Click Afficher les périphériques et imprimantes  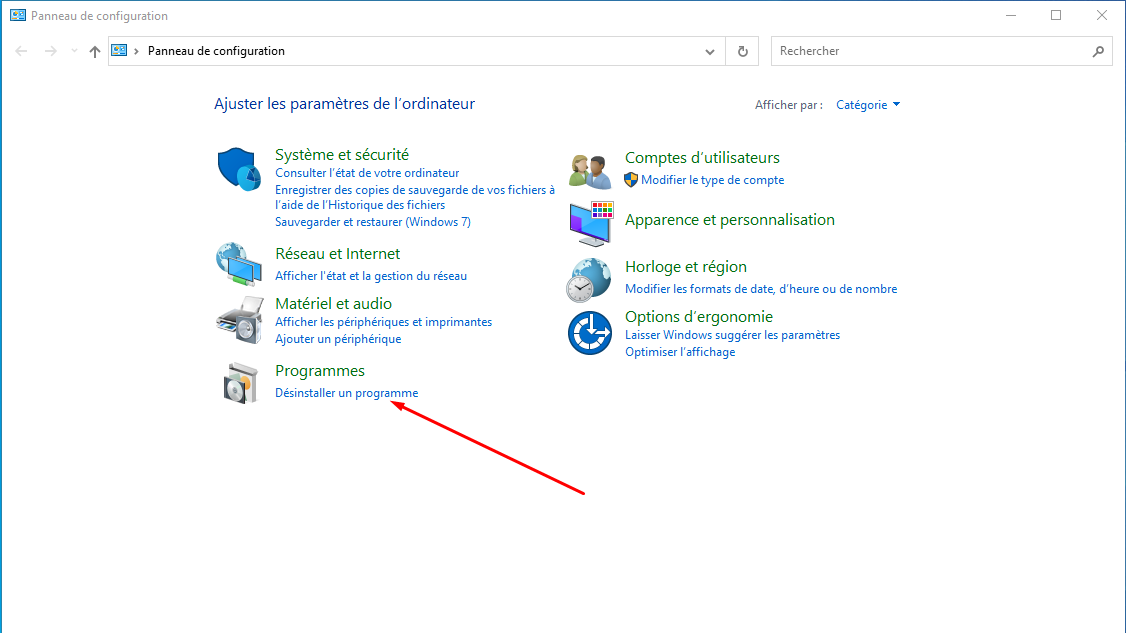tap(383, 322)
